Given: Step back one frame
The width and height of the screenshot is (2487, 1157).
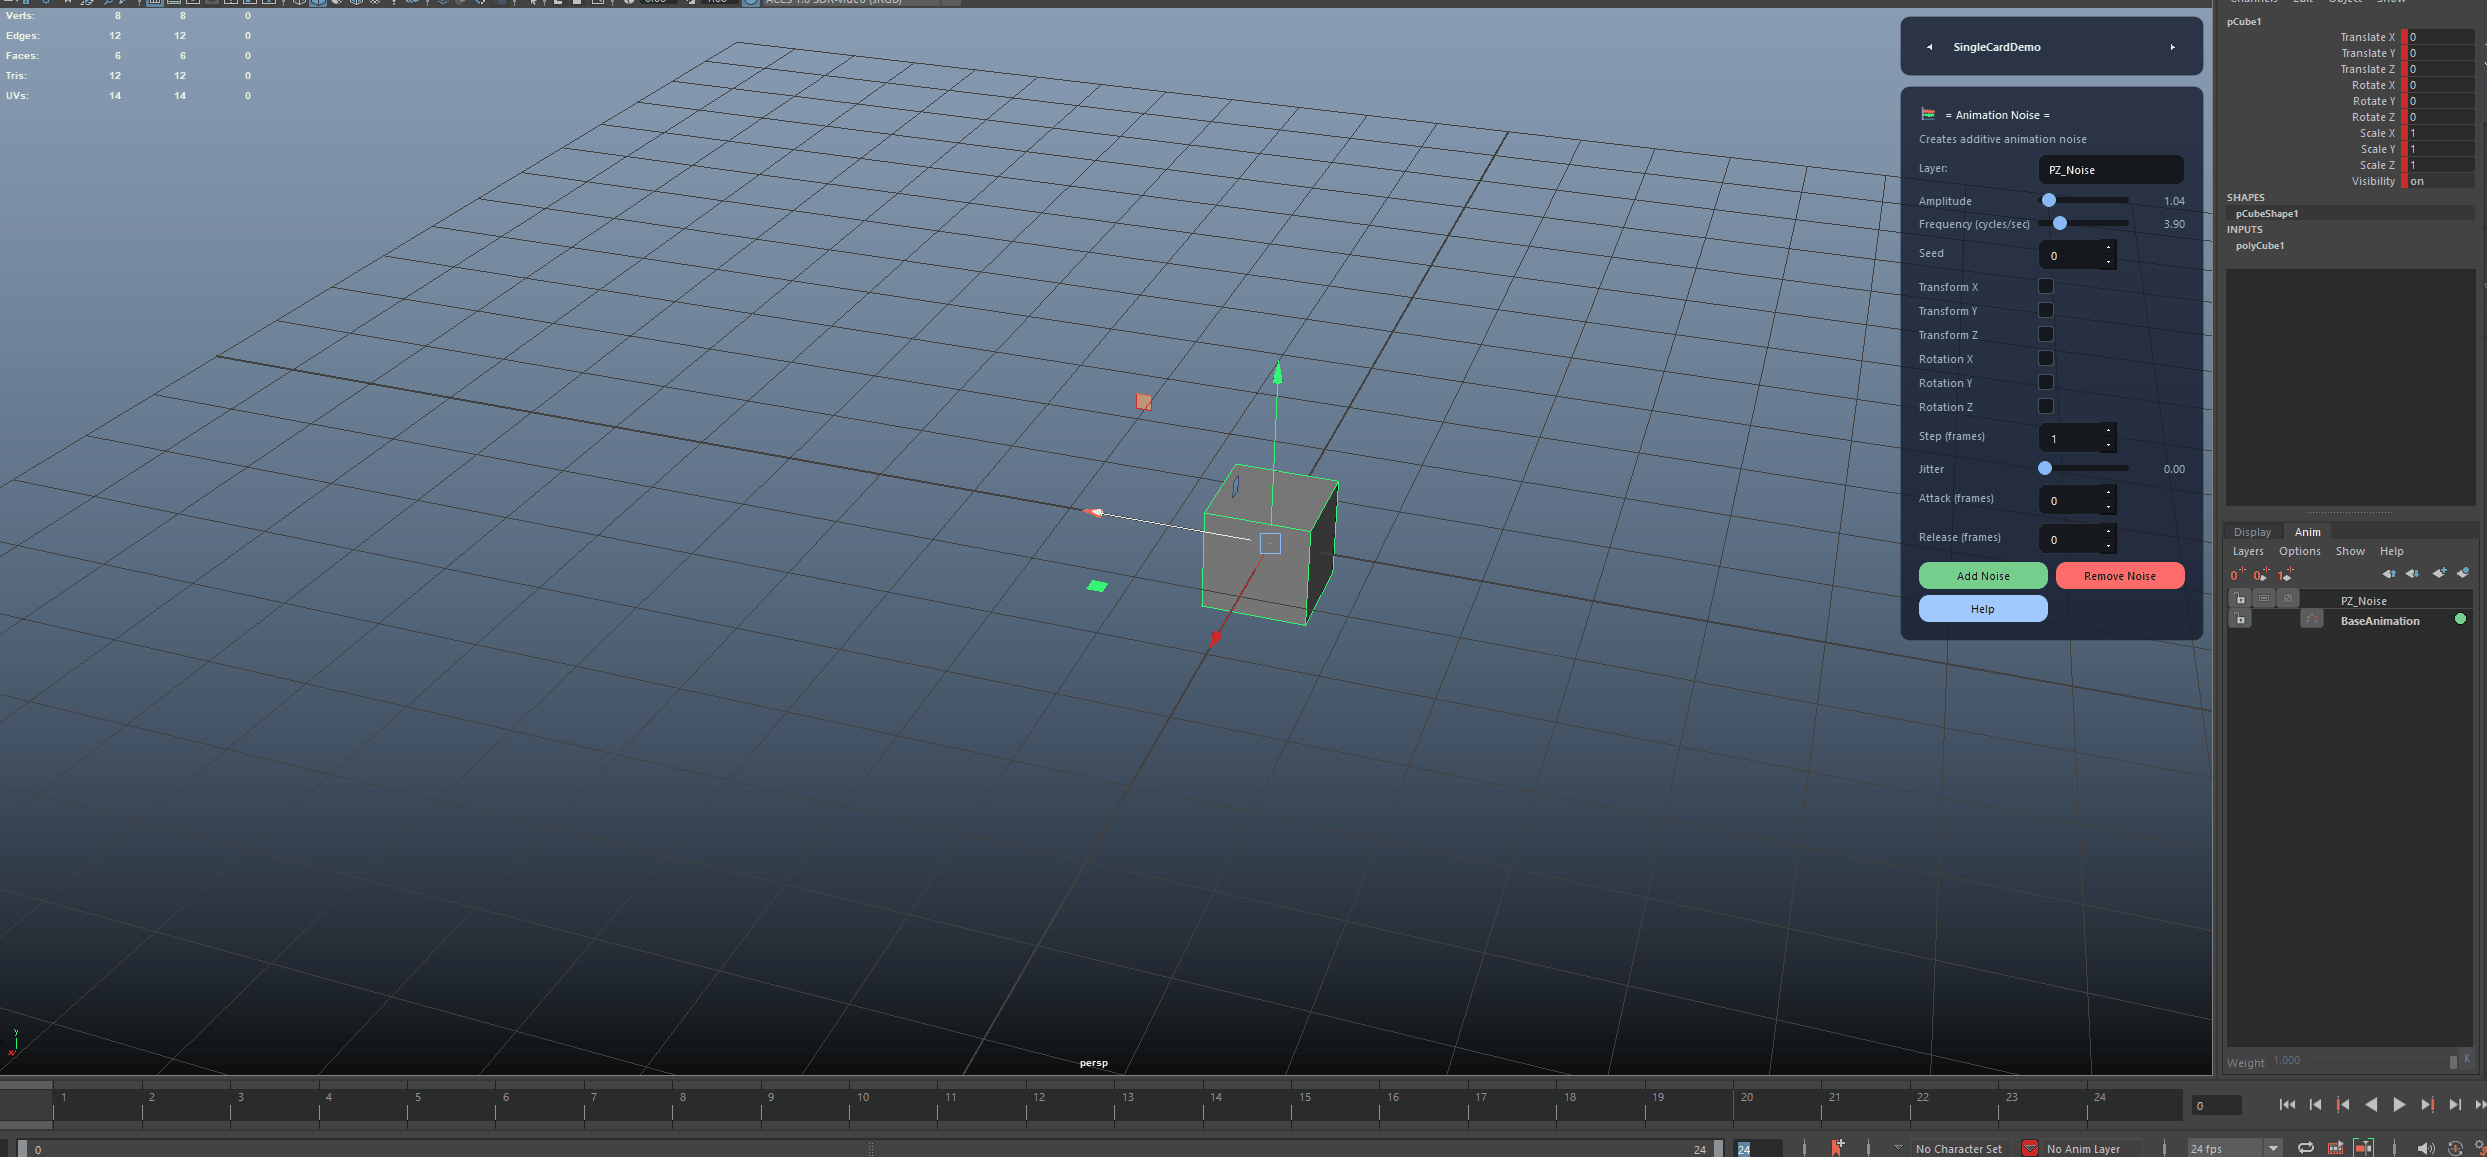Looking at the screenshot, I should tap(2315, 1105).
